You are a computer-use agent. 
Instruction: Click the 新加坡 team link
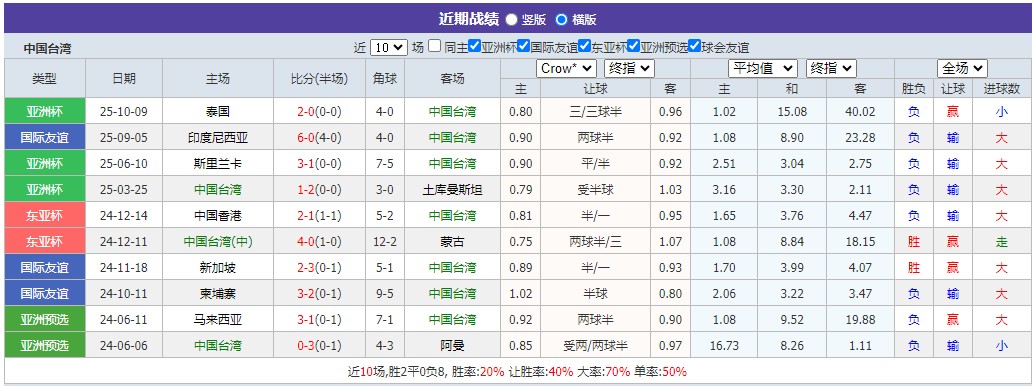tap(218, 268)
